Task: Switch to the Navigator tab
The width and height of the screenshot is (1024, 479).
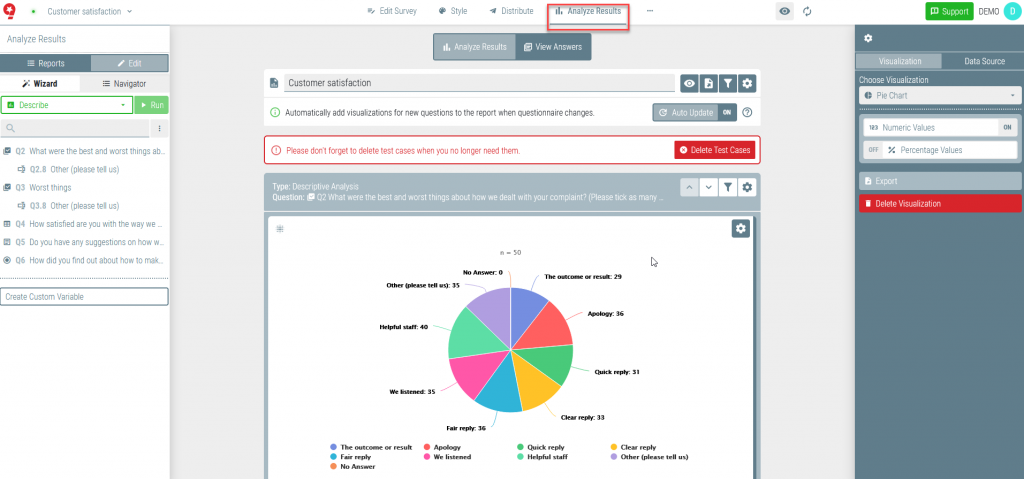Action: [x=125, y=84]
